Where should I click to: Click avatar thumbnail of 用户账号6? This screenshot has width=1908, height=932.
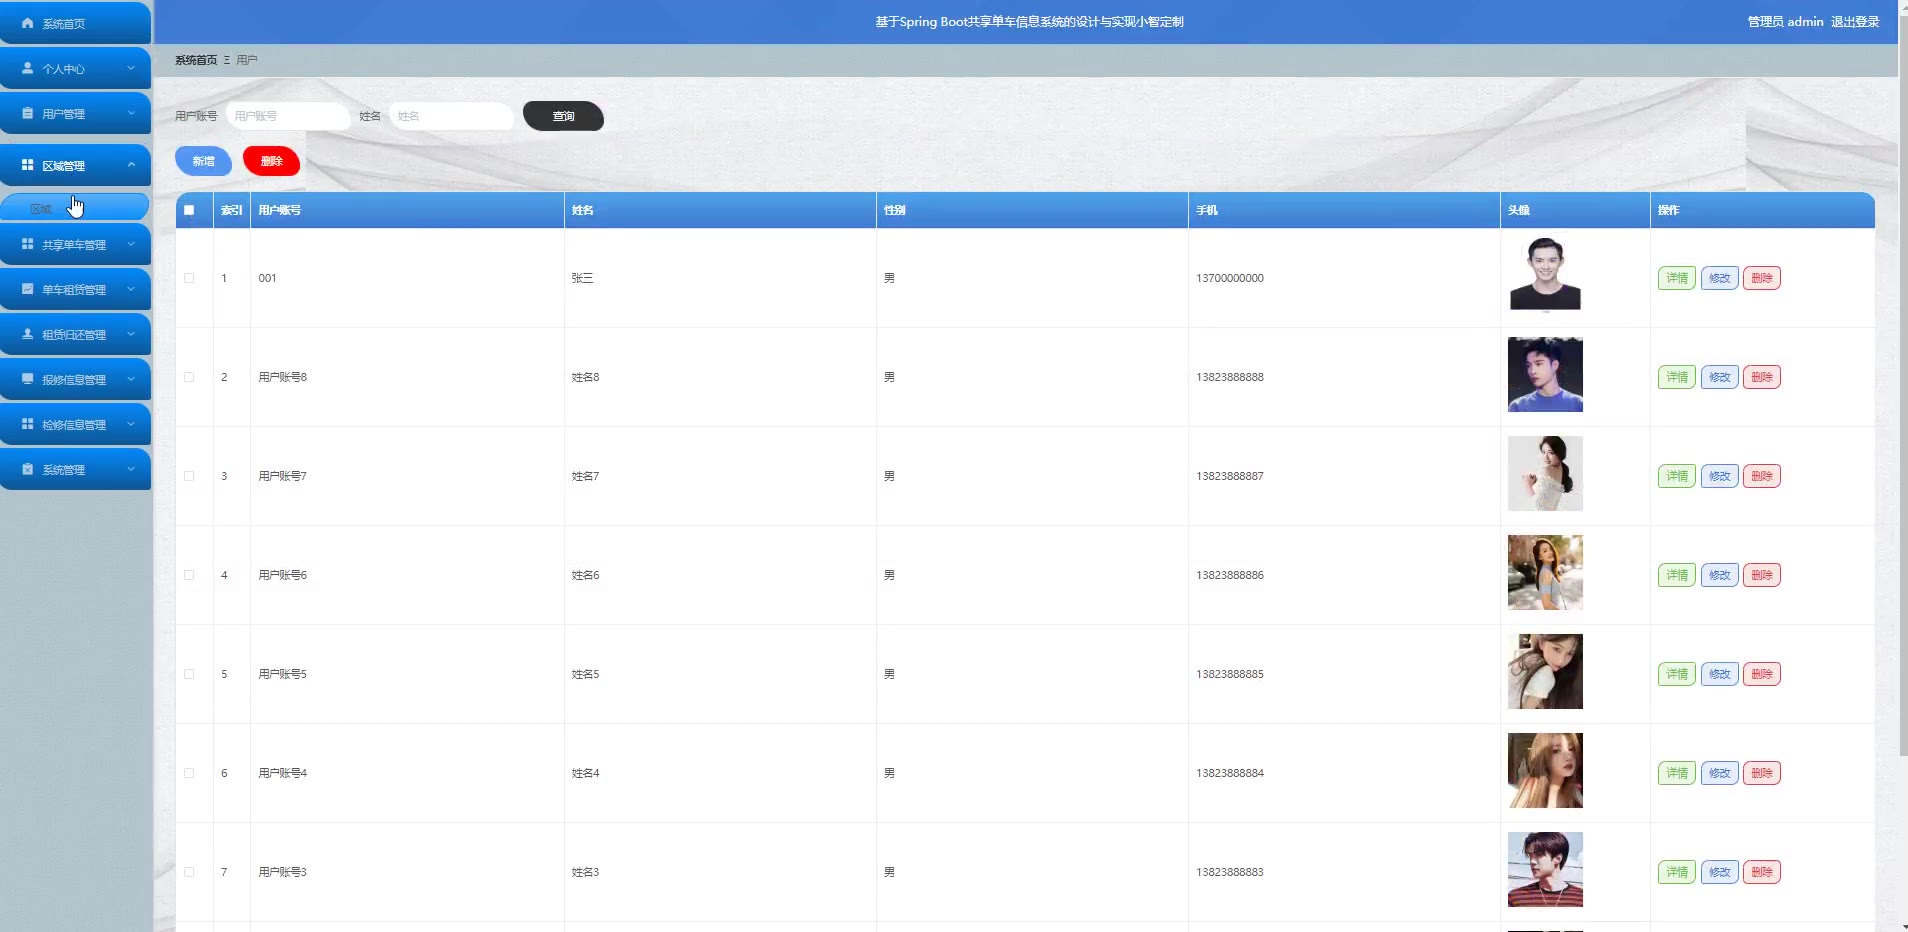1545,572
